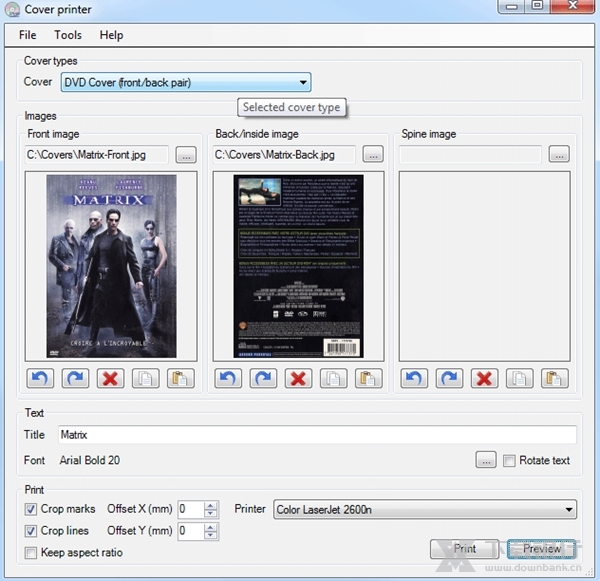Rotate back/inside image counterclockwise
This screenshot has width=600, height=581.
click(228, 380)
